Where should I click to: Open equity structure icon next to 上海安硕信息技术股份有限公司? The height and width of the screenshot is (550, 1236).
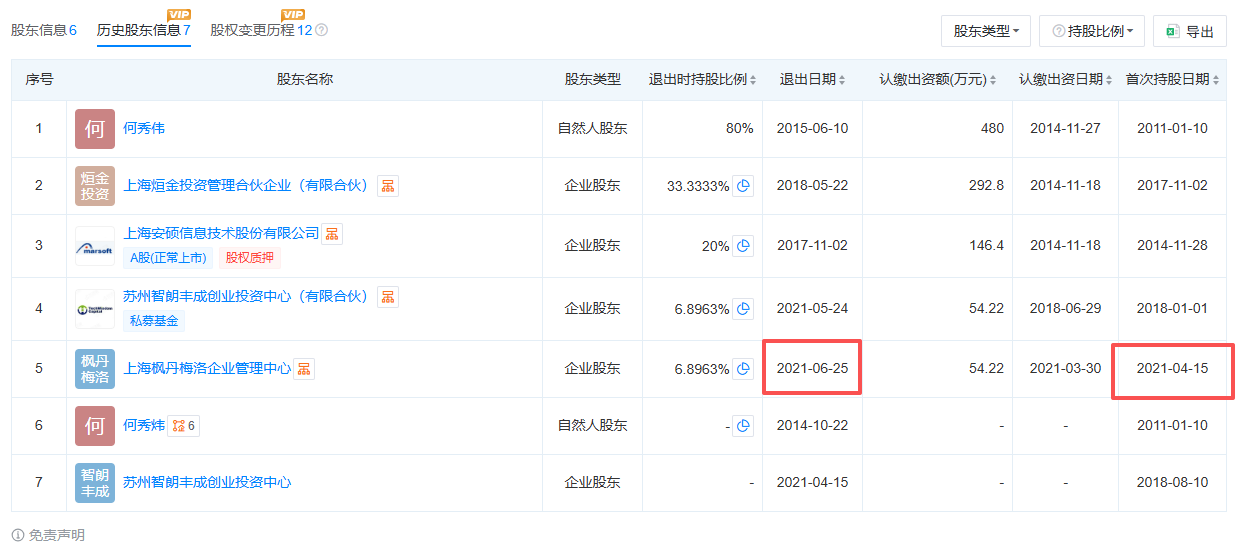tap(332, 234)
